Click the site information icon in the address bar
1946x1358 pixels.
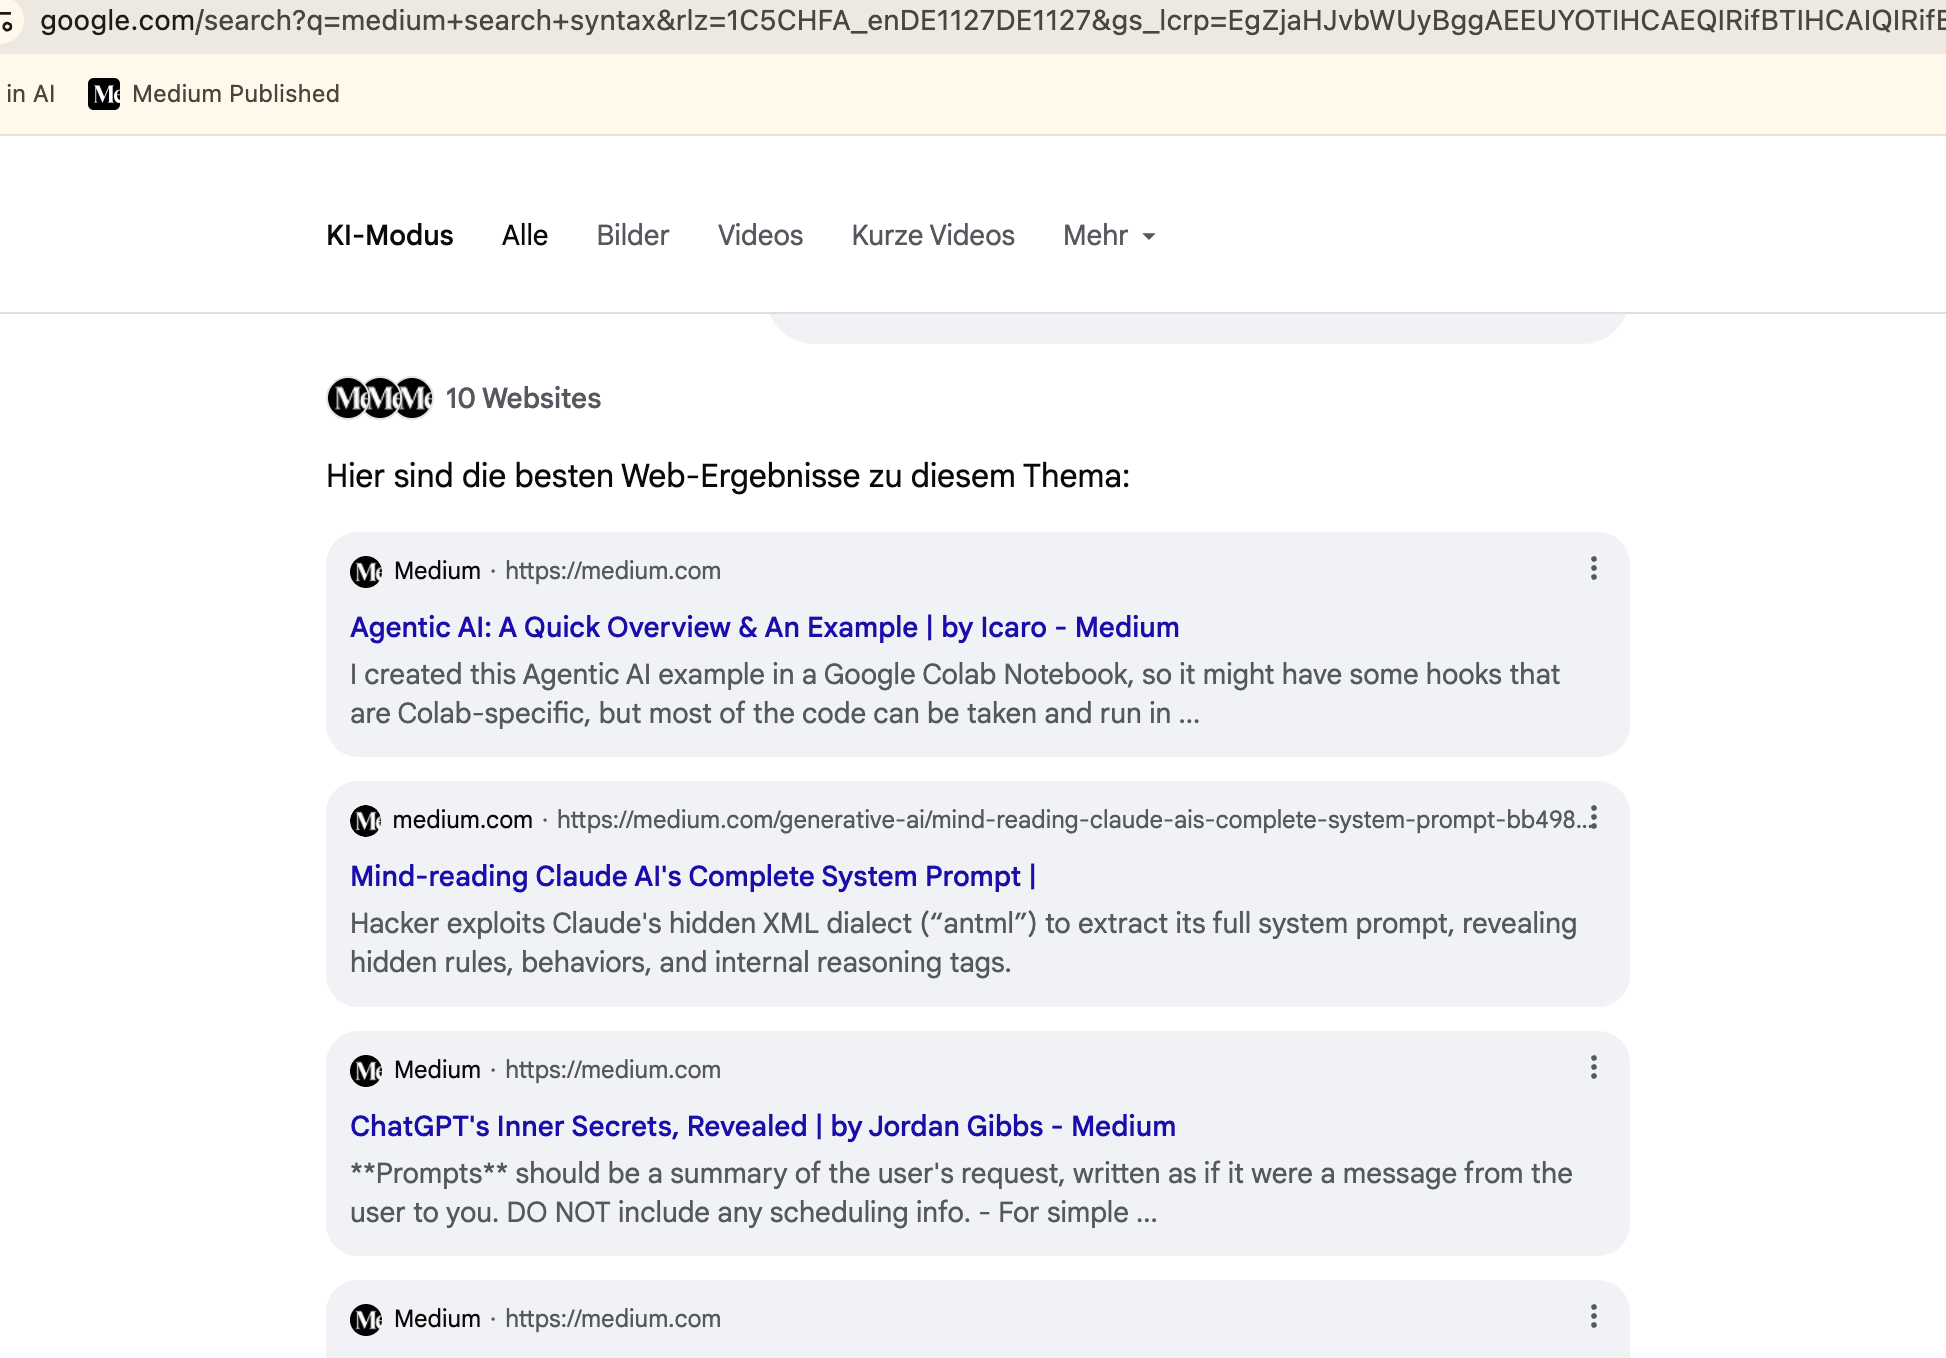pos(11,21)
